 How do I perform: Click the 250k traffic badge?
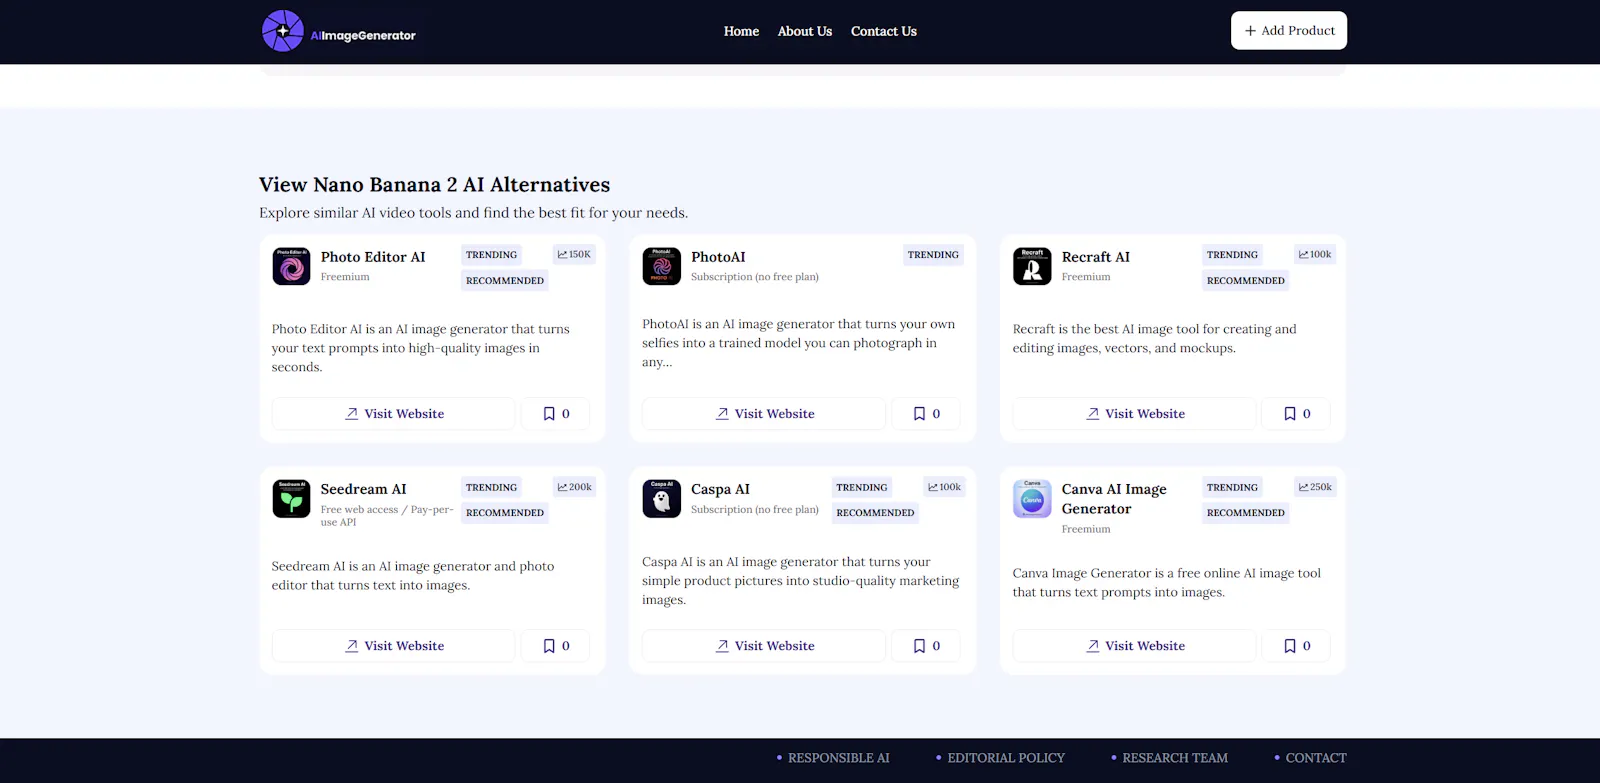1315,487
